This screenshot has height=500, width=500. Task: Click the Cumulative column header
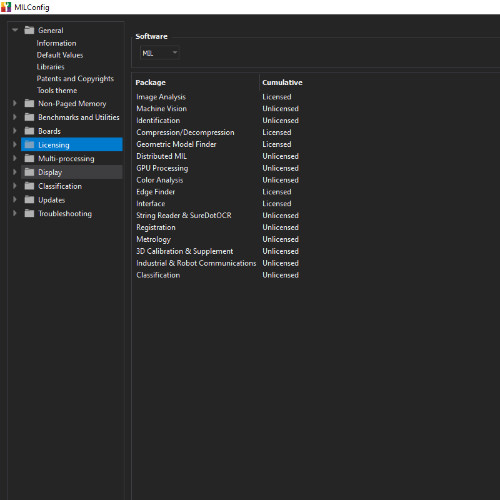[x=282, y=82]
